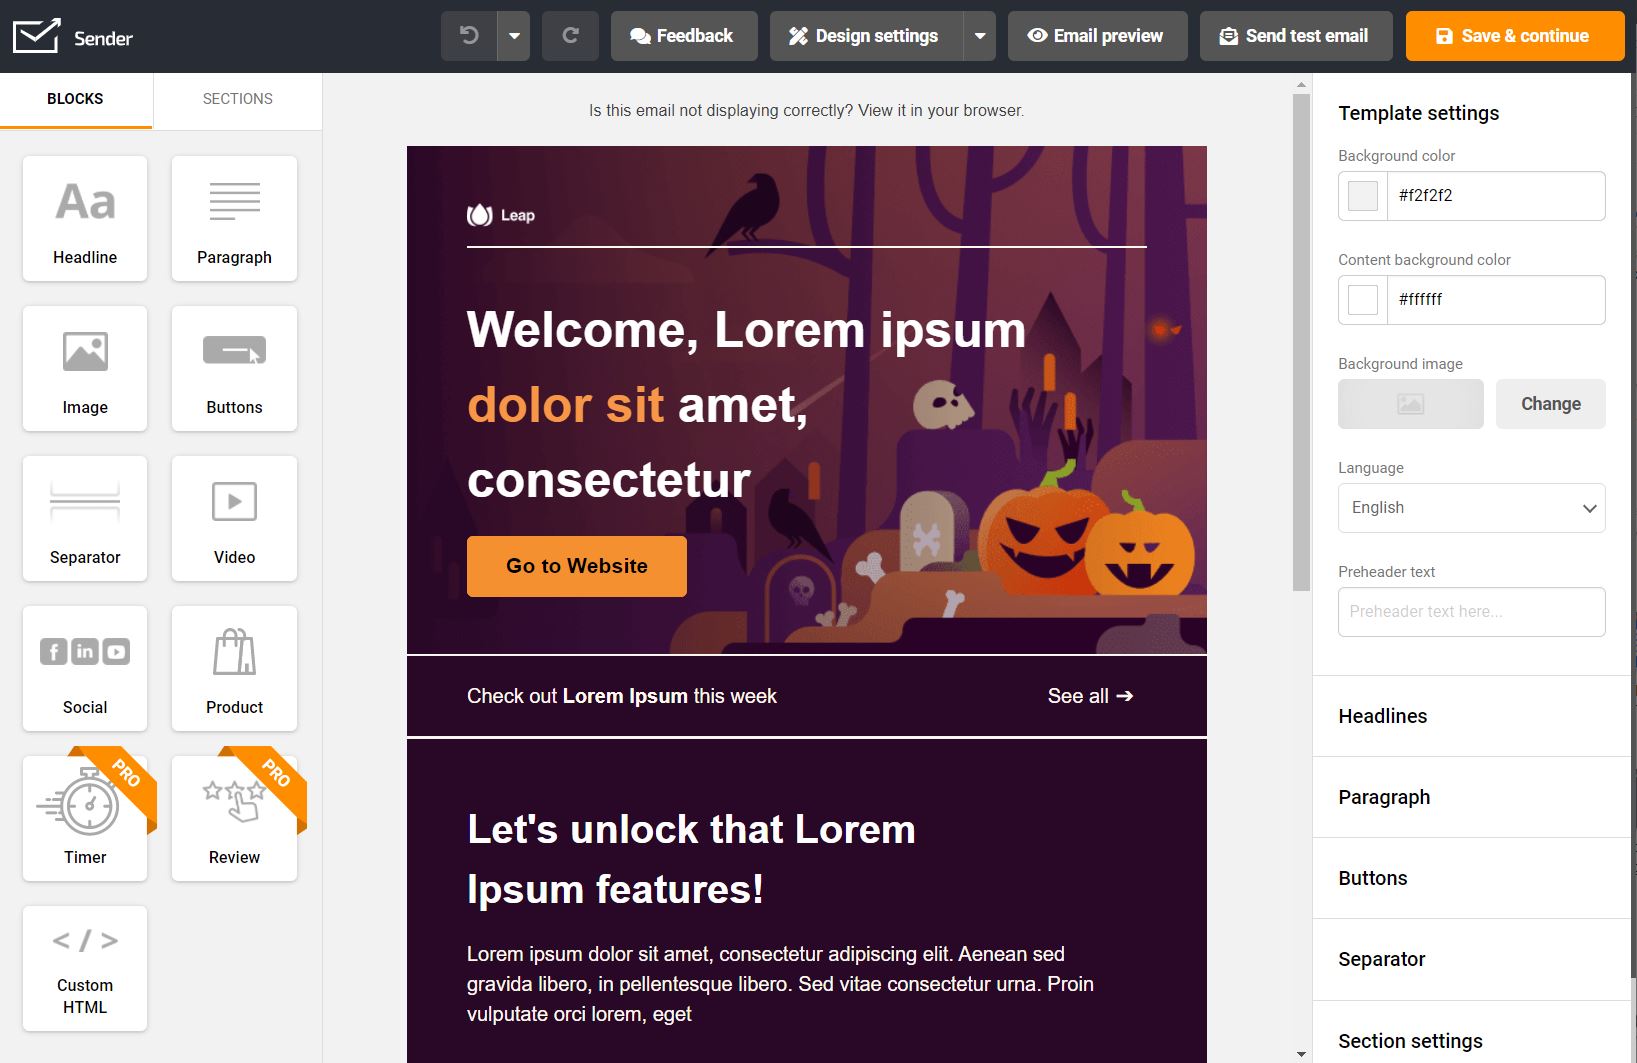Click the Background color swatch
The width and height of the screenshot is (1637, 1063).
click(x=1363, y=196)
